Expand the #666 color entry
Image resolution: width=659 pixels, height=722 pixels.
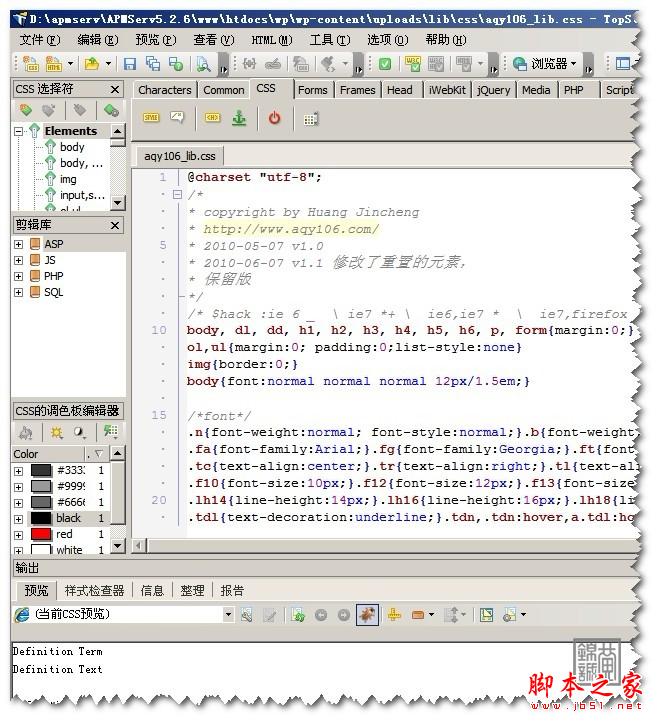tap(18, 503)
